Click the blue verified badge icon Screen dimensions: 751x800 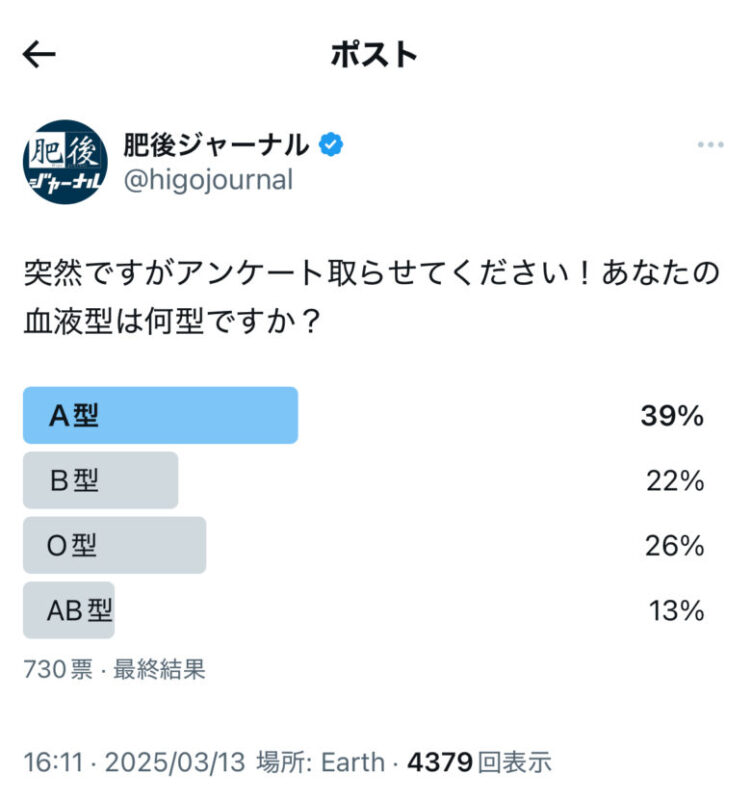331,145
